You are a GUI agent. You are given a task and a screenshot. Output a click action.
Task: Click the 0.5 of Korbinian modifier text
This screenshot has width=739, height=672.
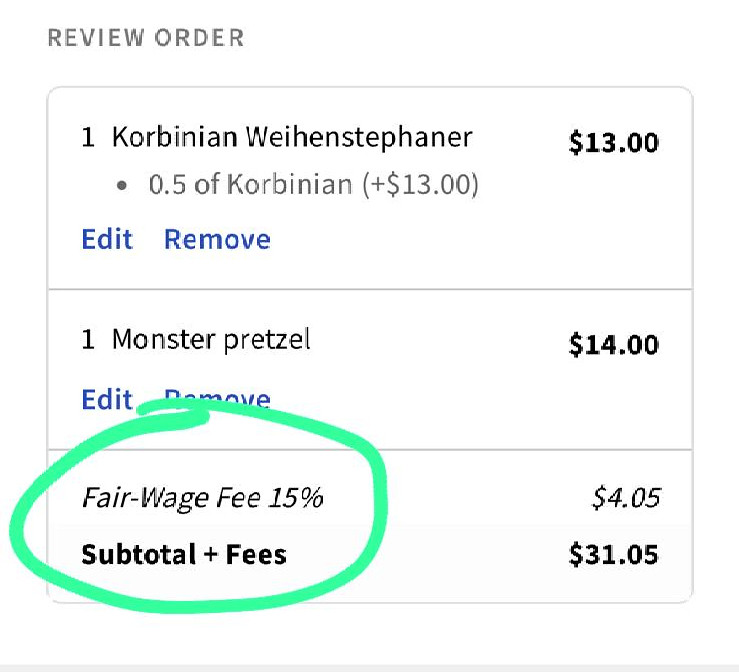coord(313,185)
